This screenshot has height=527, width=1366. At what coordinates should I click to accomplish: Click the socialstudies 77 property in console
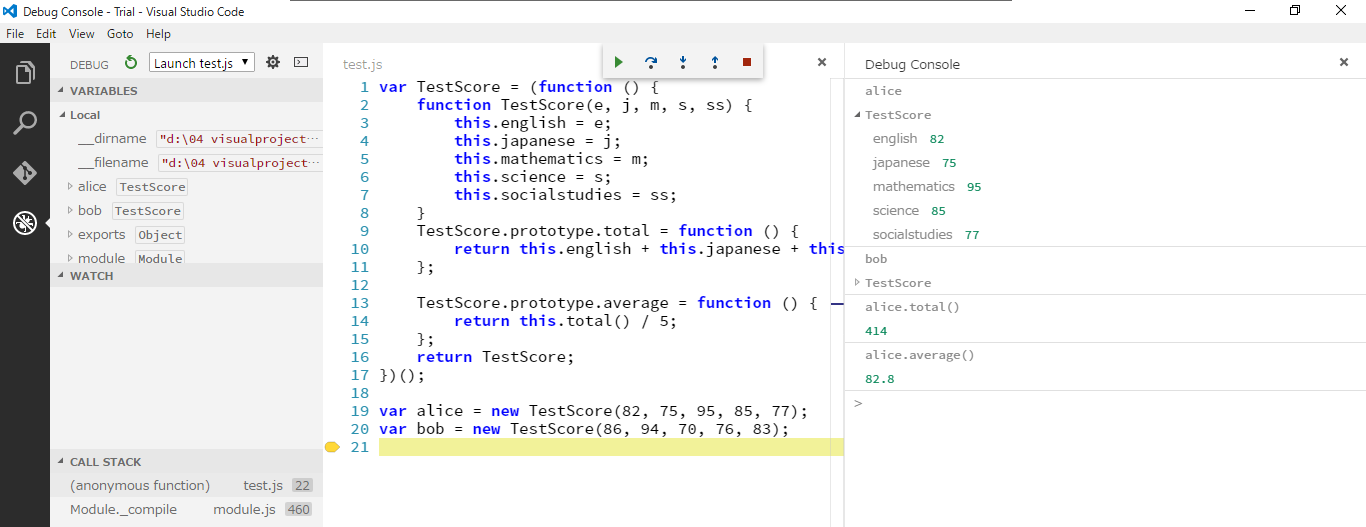(x=926, y=235)
